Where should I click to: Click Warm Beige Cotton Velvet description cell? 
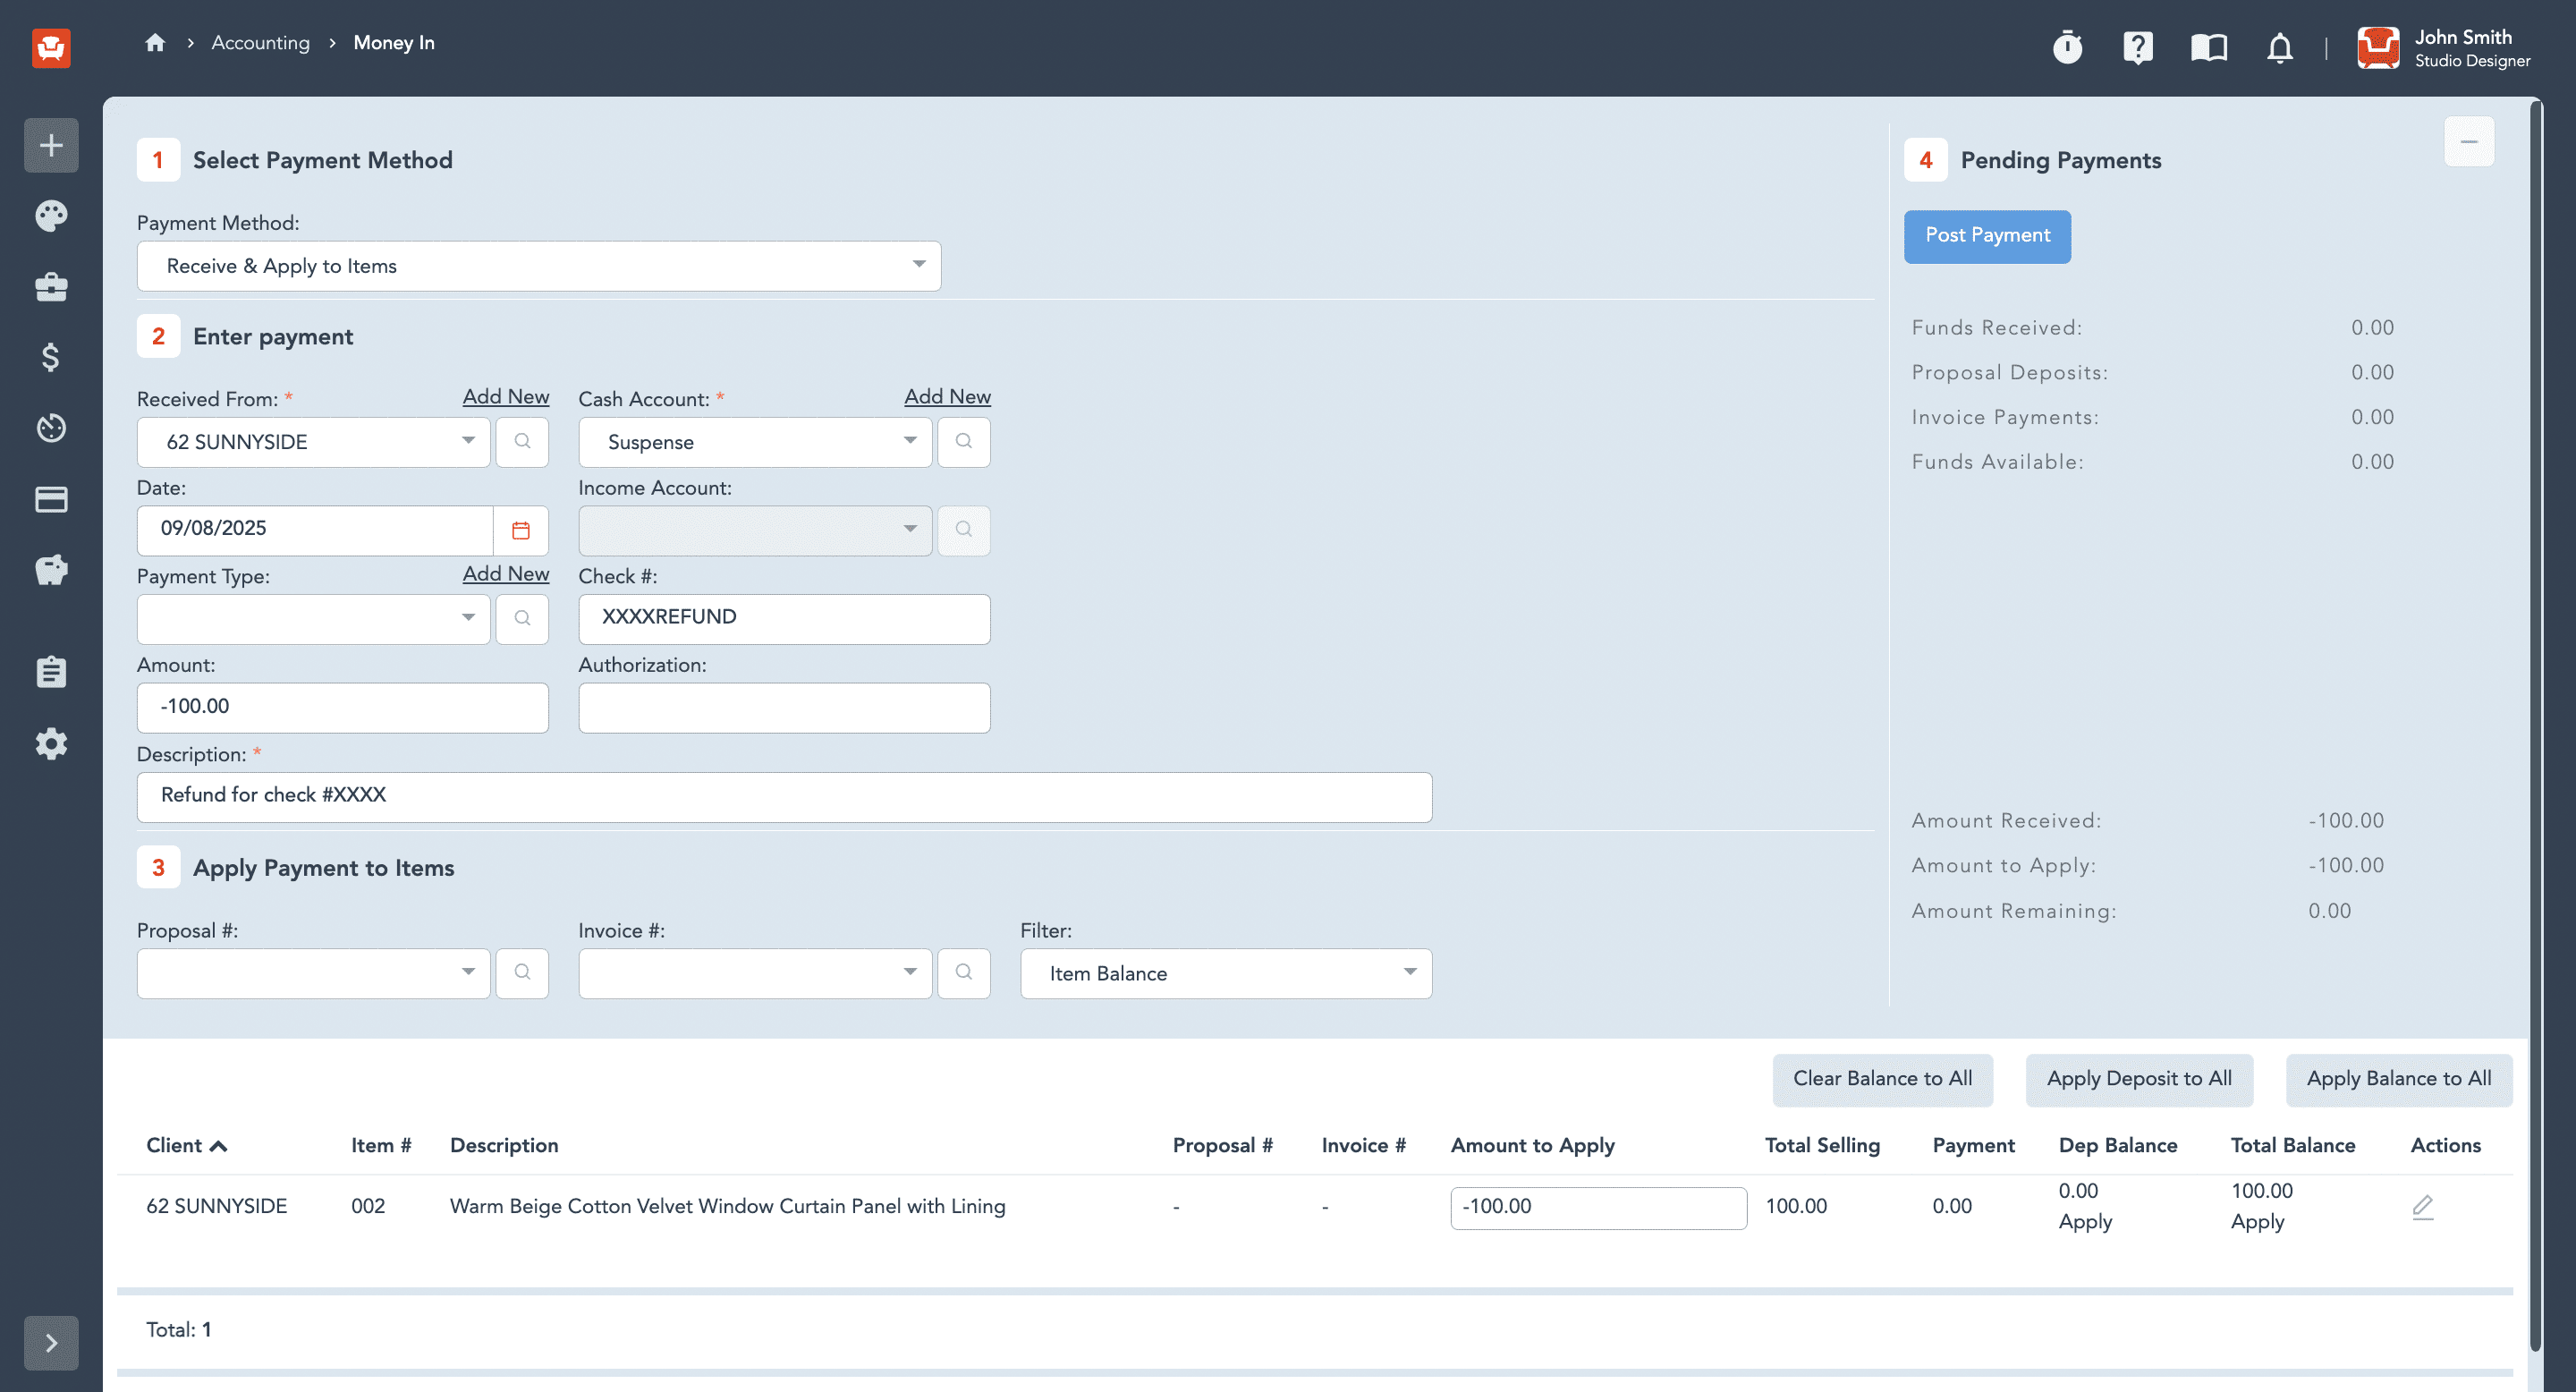point(727,1206)
